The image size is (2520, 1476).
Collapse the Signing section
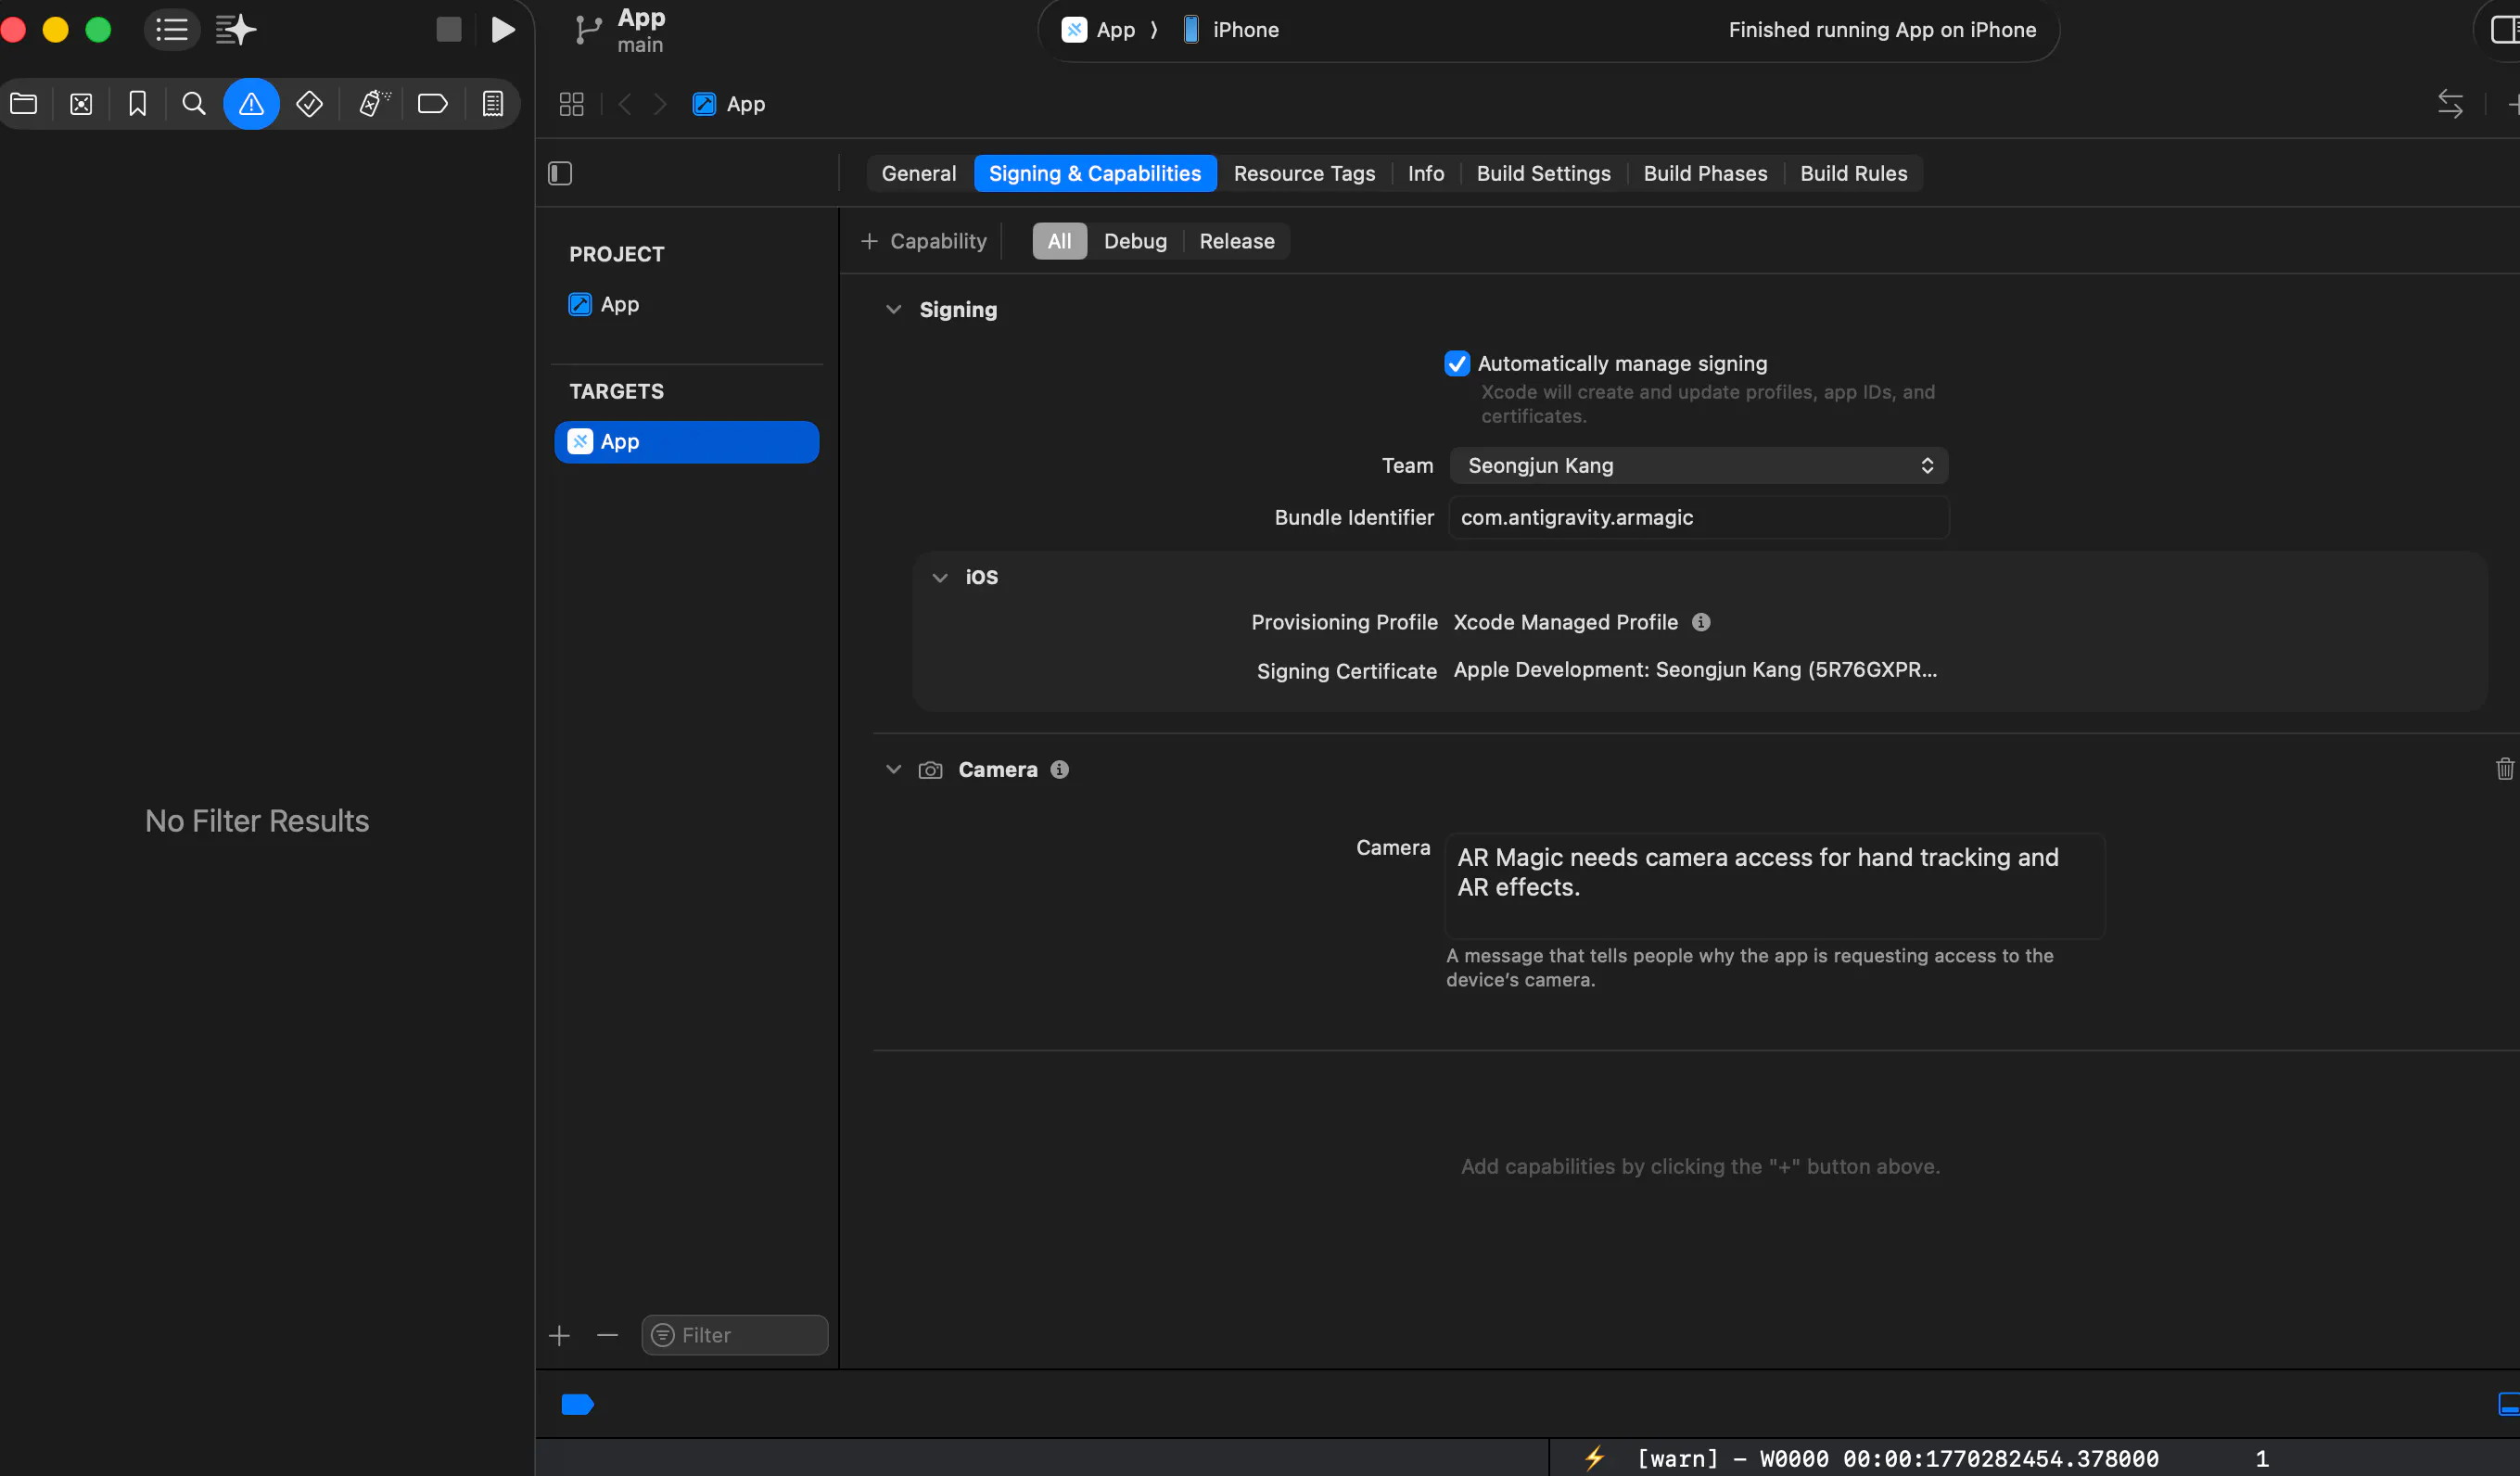893,309
